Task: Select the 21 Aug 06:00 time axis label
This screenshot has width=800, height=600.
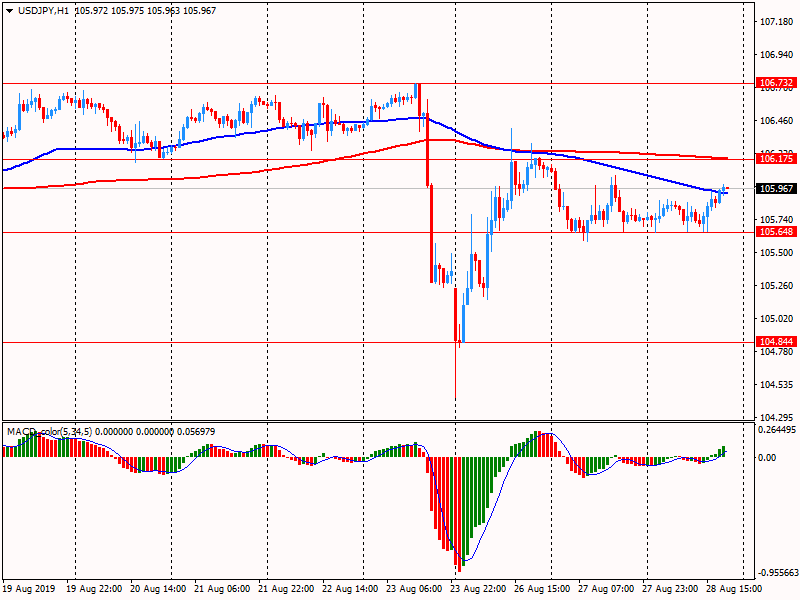Action: click(x=222, y=589)
